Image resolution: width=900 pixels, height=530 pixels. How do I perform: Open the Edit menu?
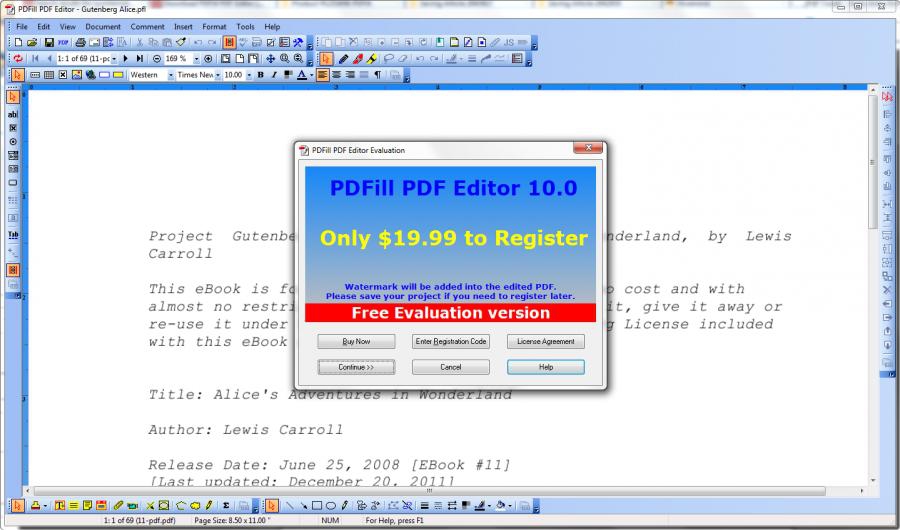pos(44,26)
